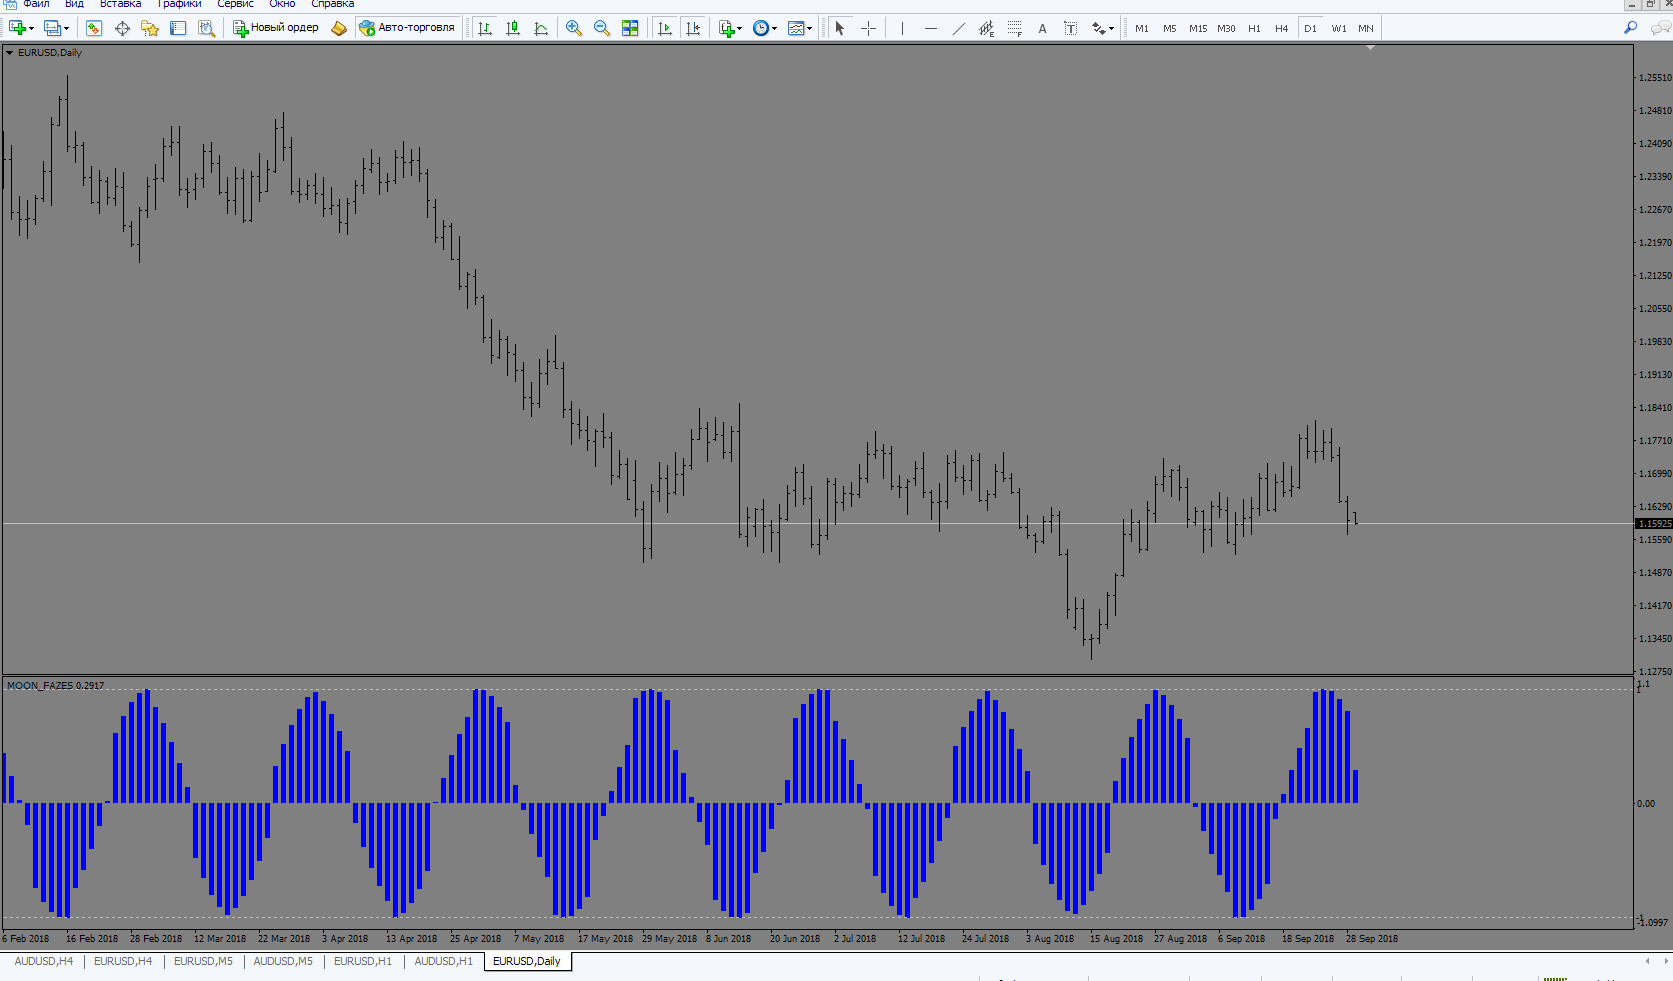Switch timeframe to M15
This screenshot has height=981, width=1673.
click(x=1198, y=28)
